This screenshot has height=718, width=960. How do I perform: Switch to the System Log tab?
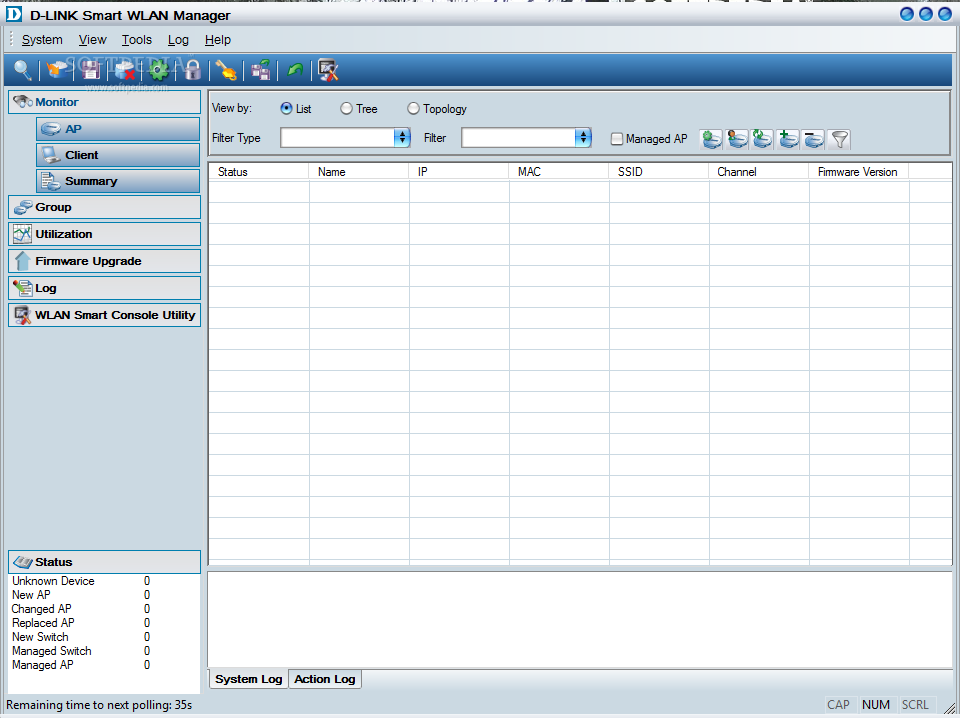click(x=249, y=679)
